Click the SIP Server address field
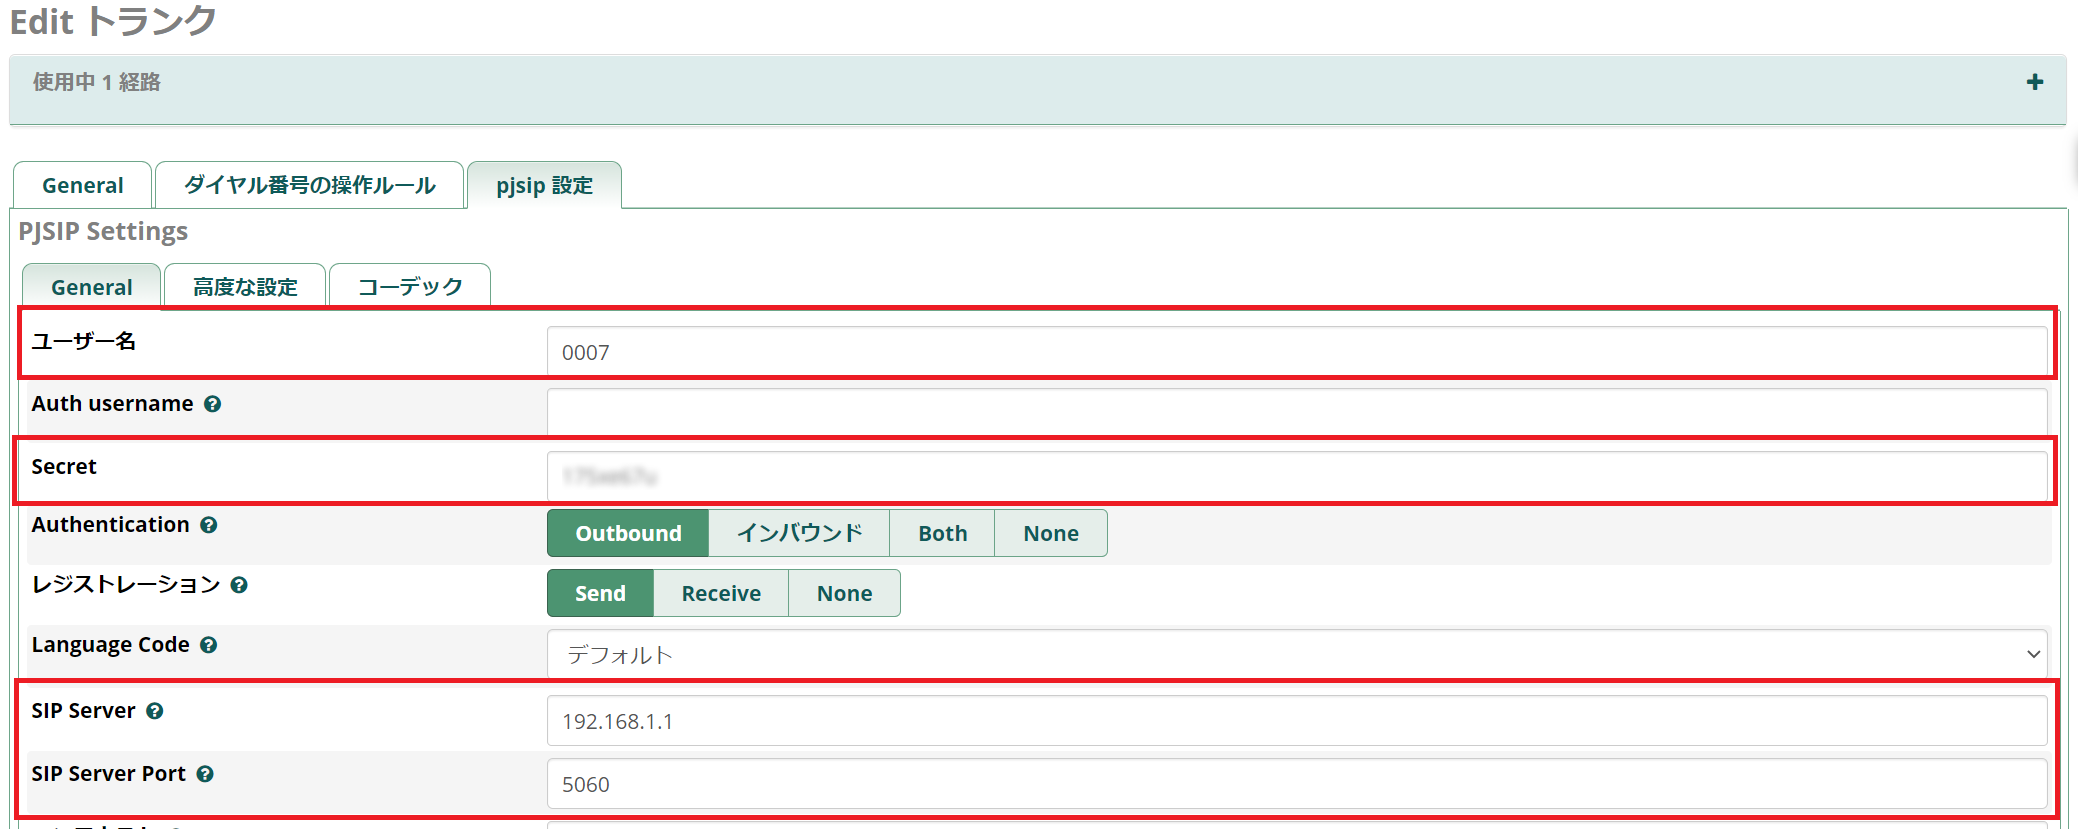Viewport: 2078px width, 829px height. pos(1296,721)
